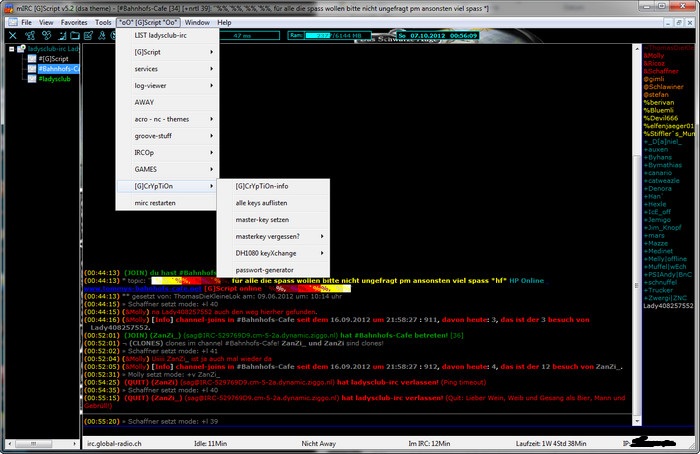The width and height of the screenshot is (700, 454).
Task: Click the stair-shaped toolbar icon
Action: pos(62,35)
